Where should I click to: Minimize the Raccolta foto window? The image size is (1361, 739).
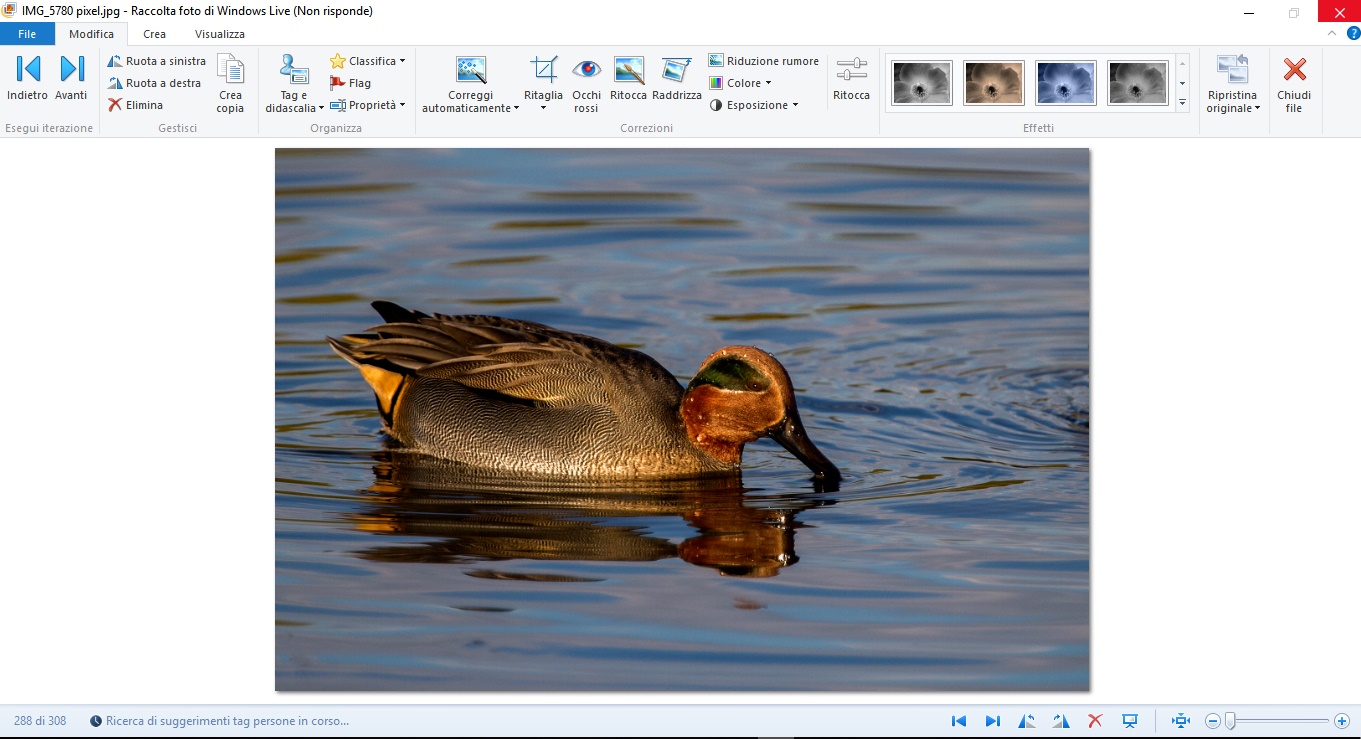(x=1250, y=12)
